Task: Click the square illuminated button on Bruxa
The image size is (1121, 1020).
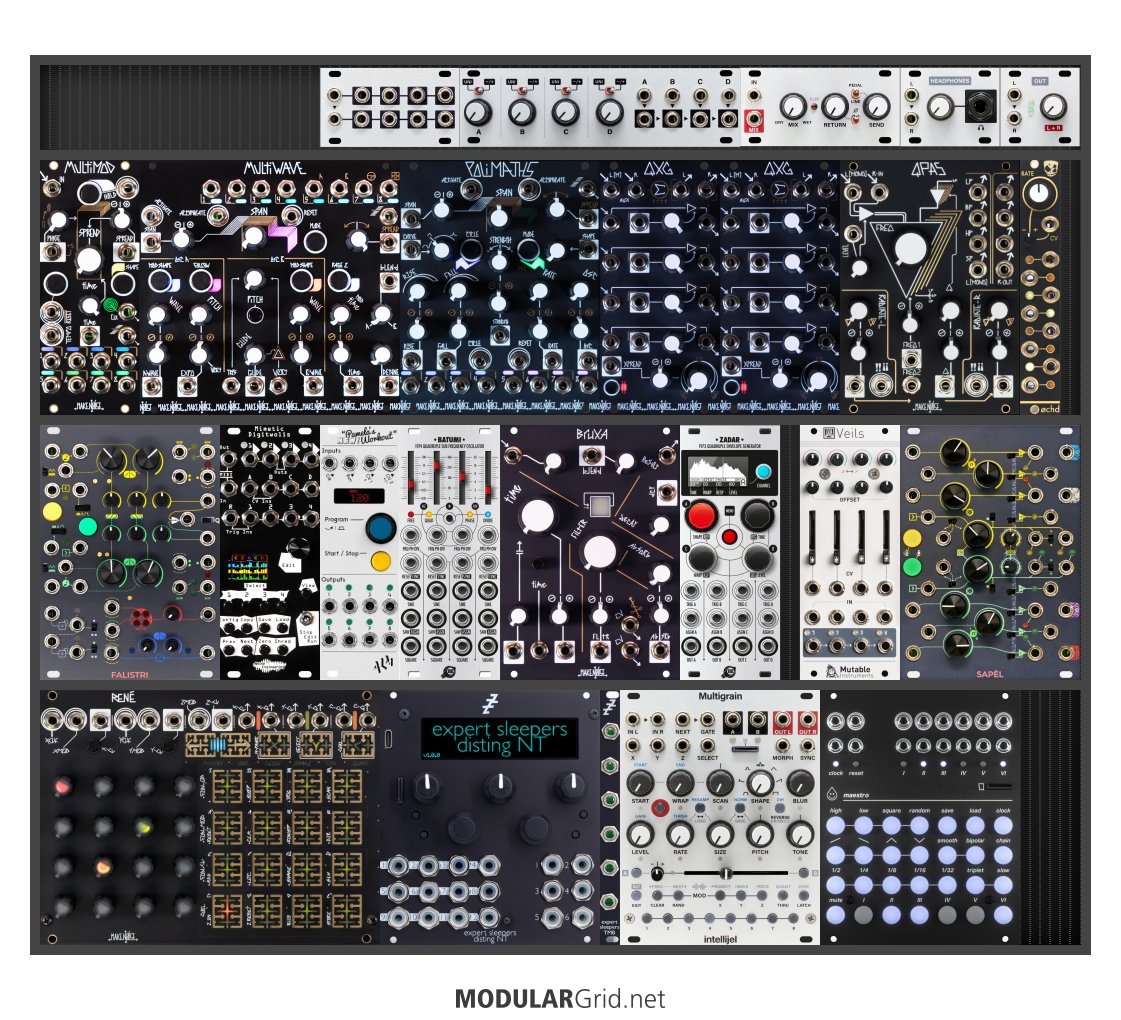Action: (x=600, y=505)
